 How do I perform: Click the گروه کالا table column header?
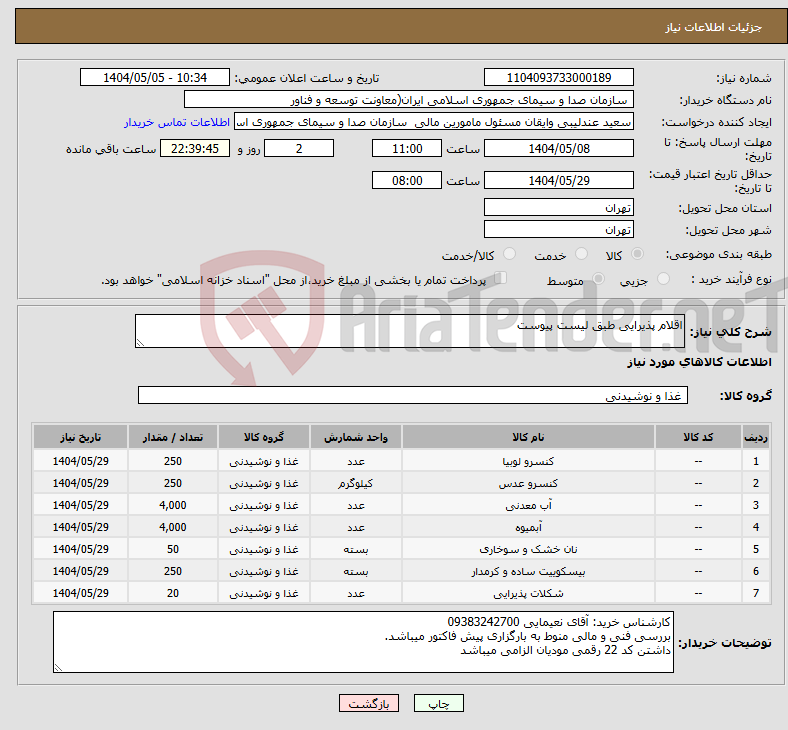point(264,437)
